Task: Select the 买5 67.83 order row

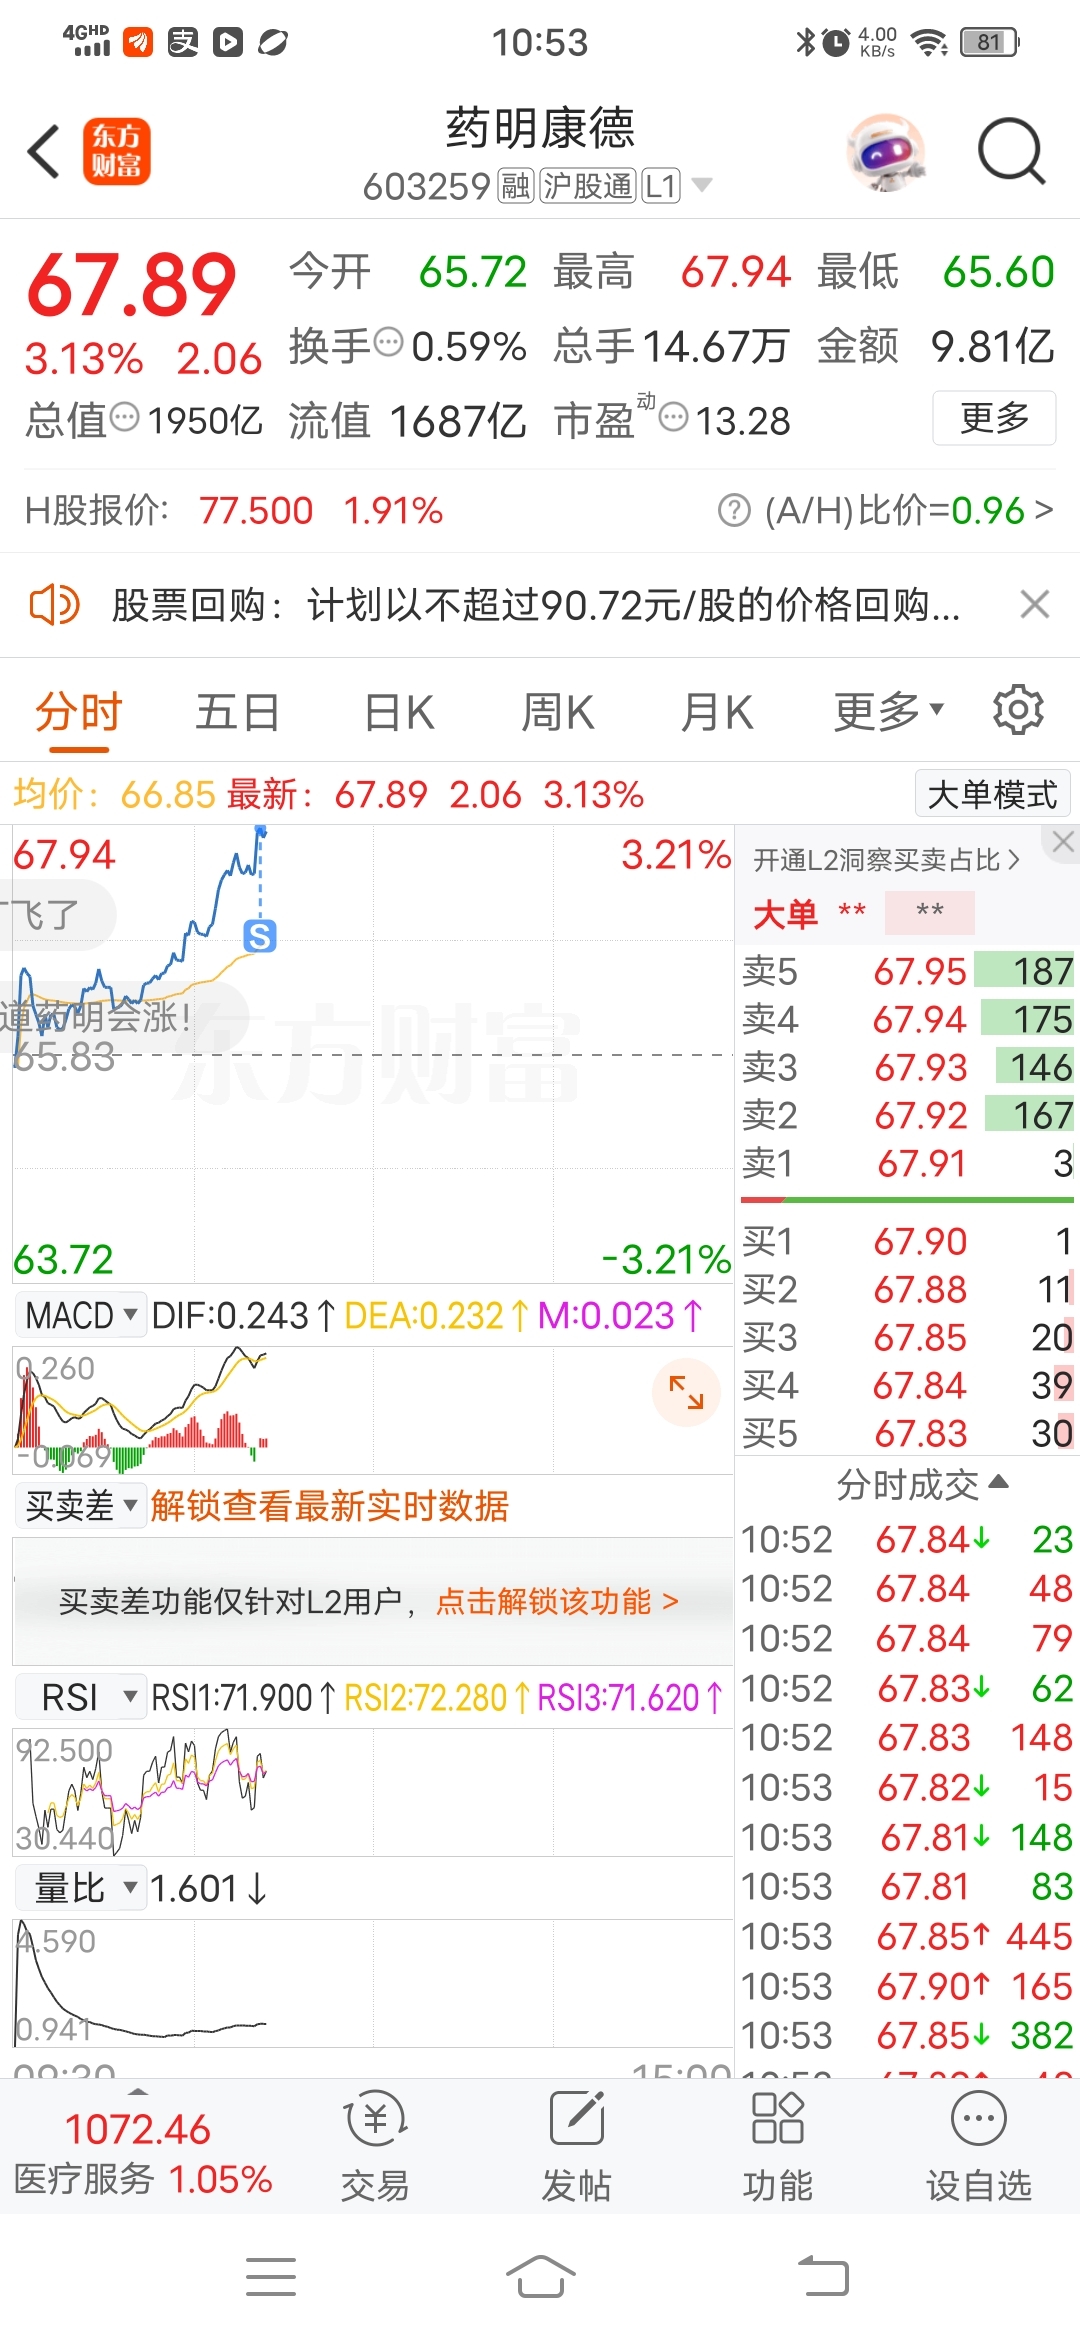Action: tap(907, 1433)
